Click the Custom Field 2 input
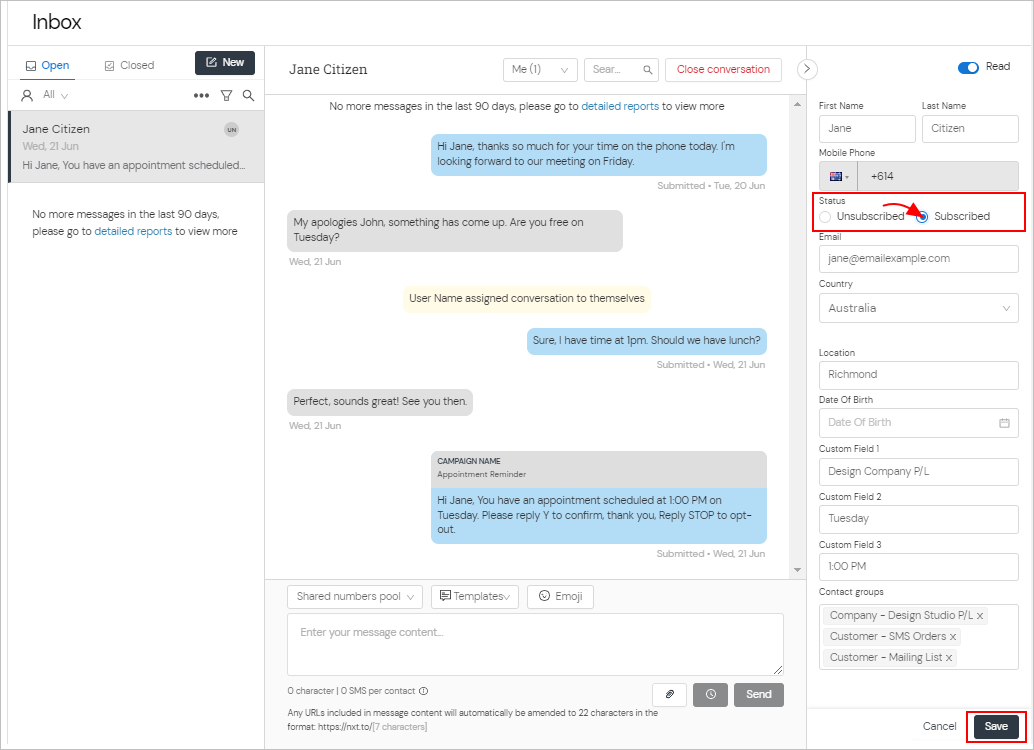1034x750 pixels. pyautogui.click(x=919, y=519)
